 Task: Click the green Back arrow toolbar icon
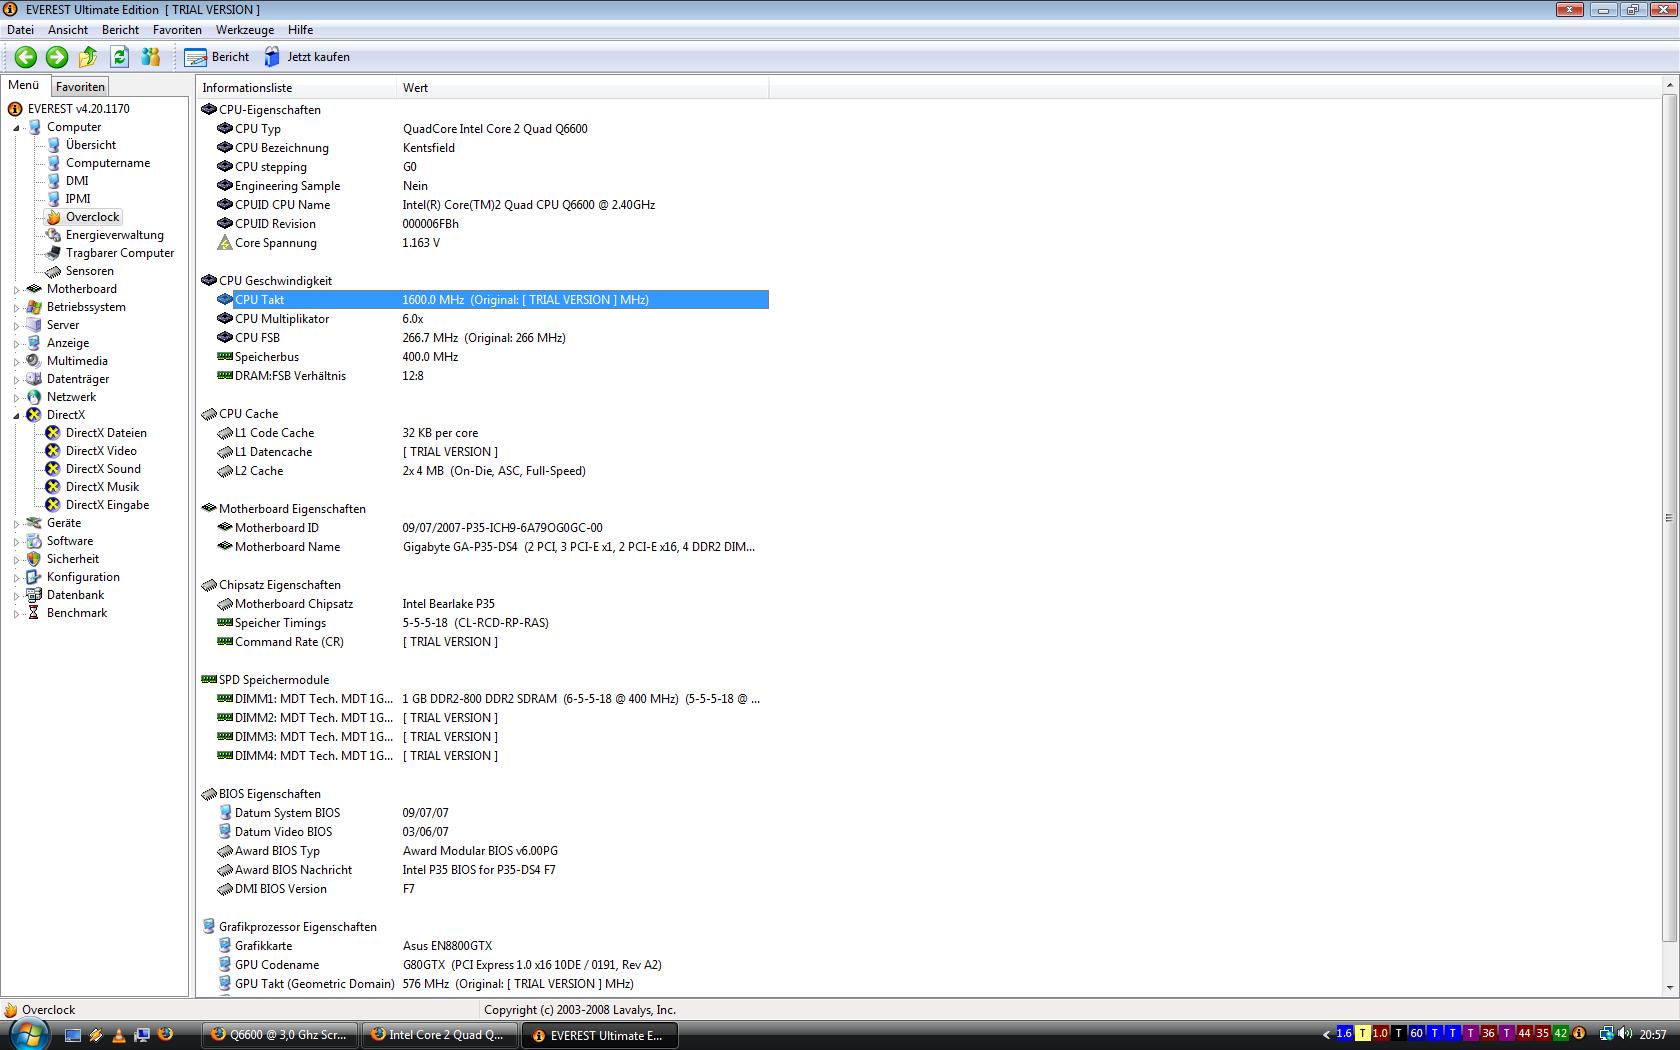[26, 57]
